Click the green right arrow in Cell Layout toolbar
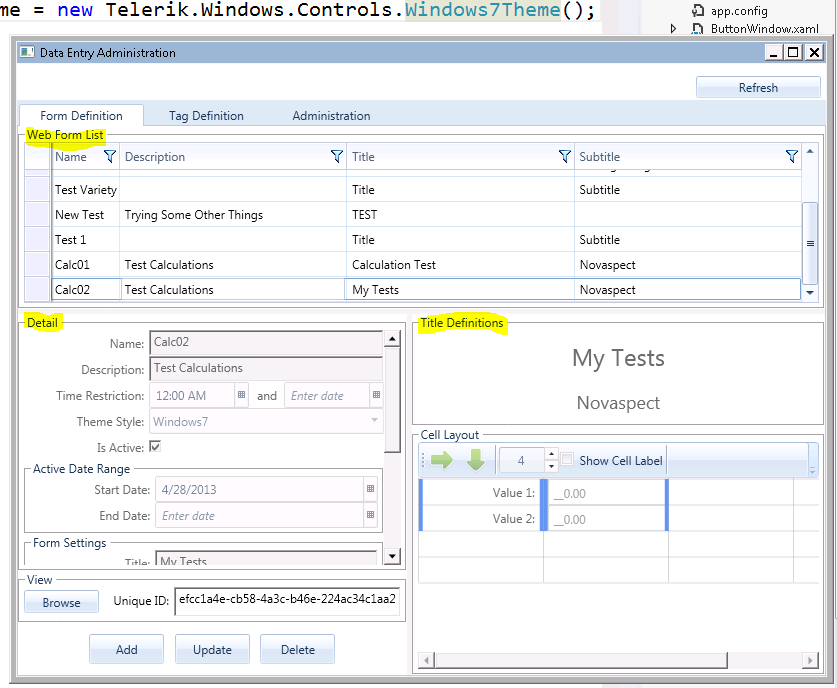The width and height of the screenshot is (837, 688). point(441,460)
